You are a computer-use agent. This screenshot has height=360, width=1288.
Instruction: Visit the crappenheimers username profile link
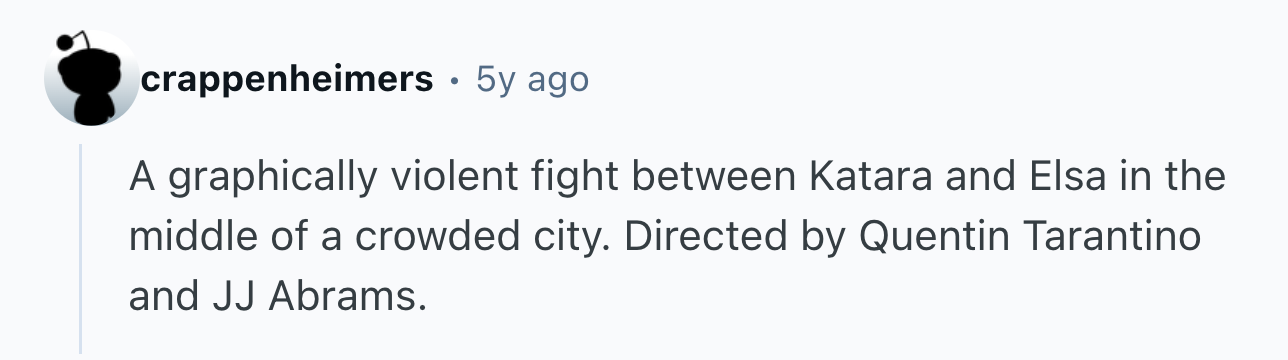point(287,80)
